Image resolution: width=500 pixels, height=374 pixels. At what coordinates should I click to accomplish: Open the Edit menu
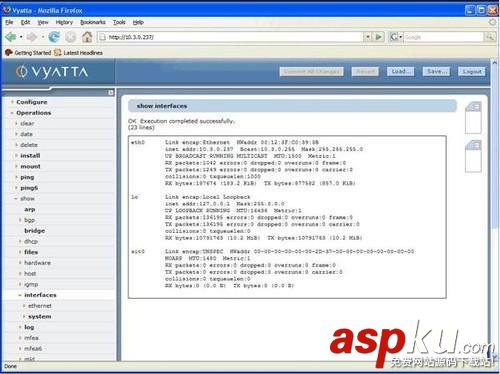click(25, 22)
